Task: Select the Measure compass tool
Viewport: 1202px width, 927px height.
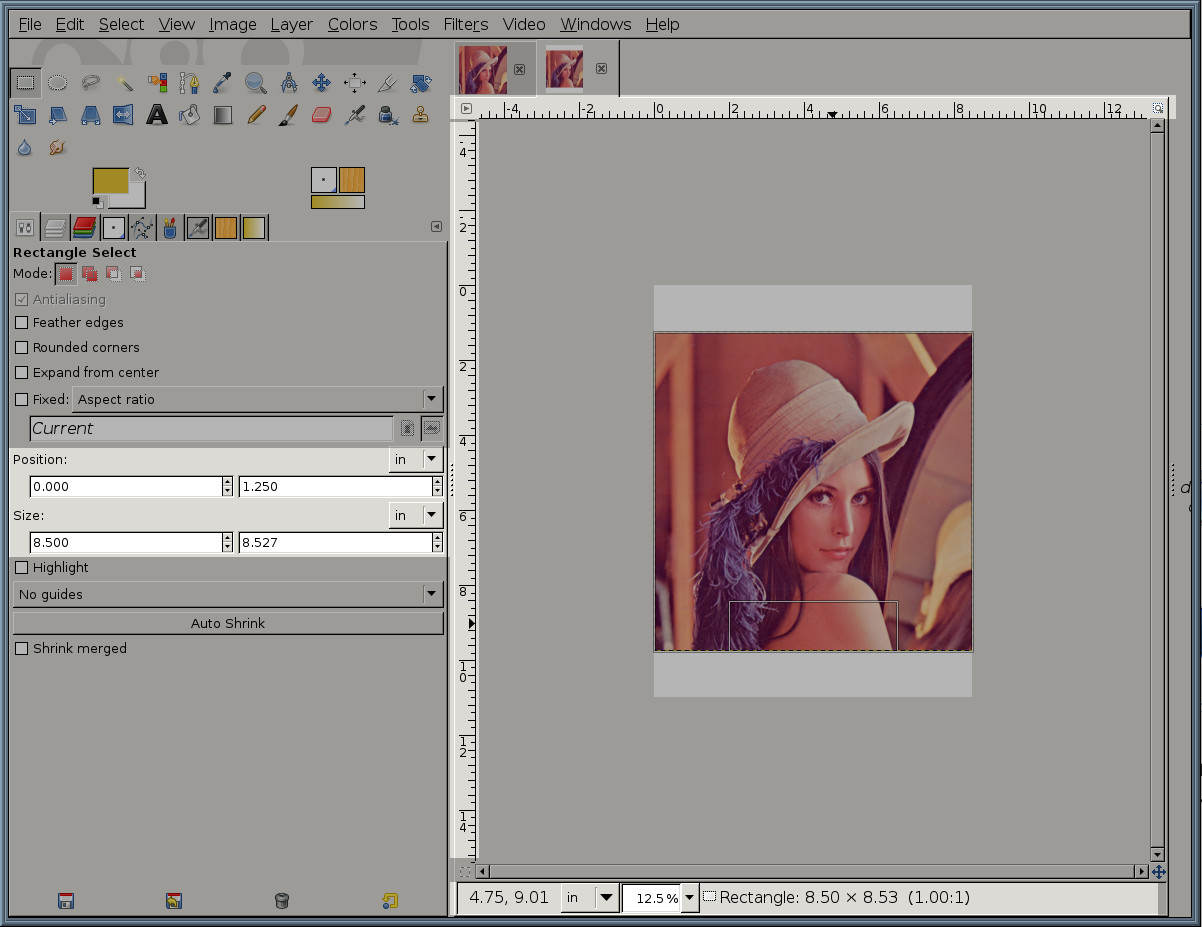Action: (x=289, y=82)
